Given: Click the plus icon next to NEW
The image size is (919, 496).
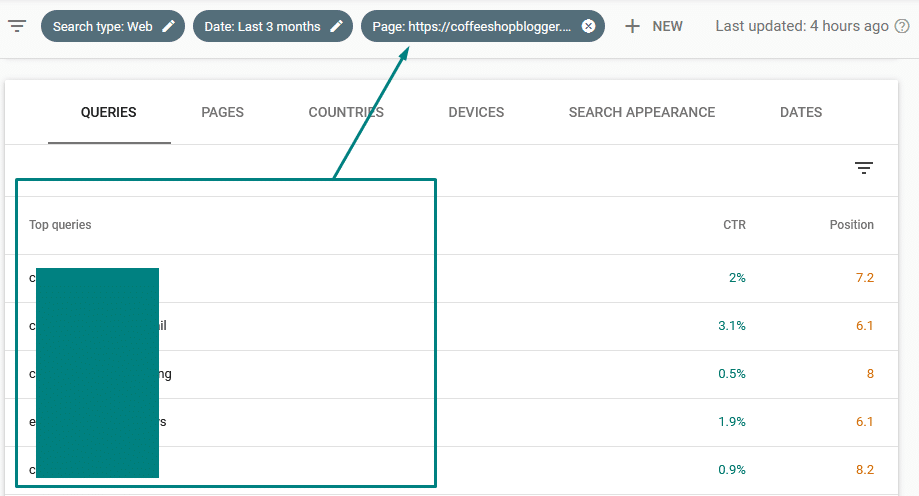Looking at the screenshot, I should [x=632, y=26].
